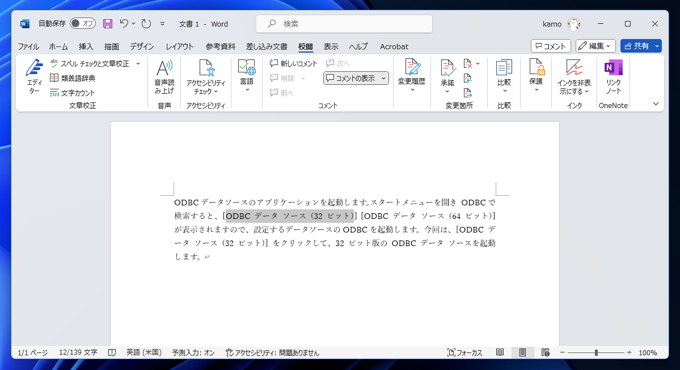Jump to the next change icon

pyautogui.click(x=468, y=93)
